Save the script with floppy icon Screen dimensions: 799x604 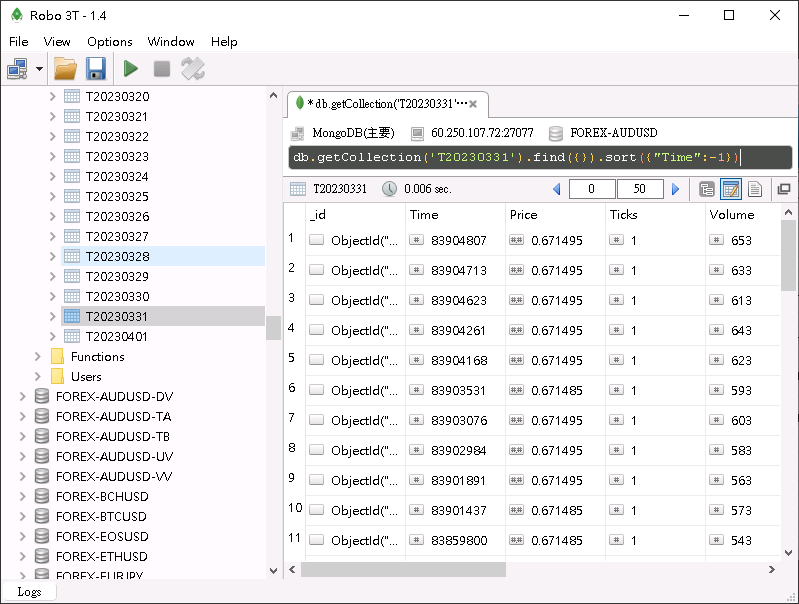96,69
